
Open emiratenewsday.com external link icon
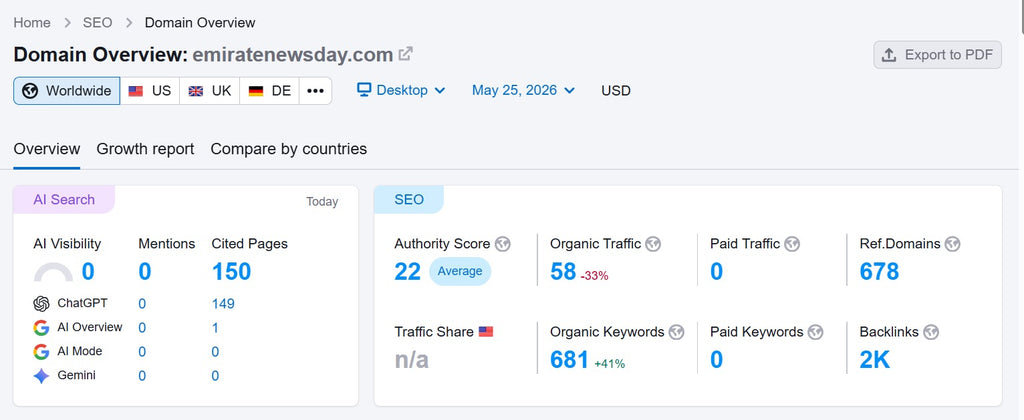(406, 54)
